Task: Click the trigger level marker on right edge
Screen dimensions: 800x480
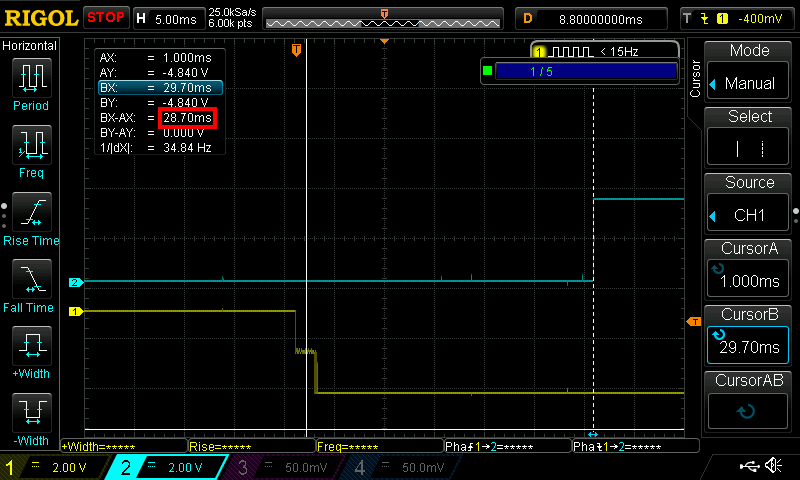Action: tap(694, 321)
